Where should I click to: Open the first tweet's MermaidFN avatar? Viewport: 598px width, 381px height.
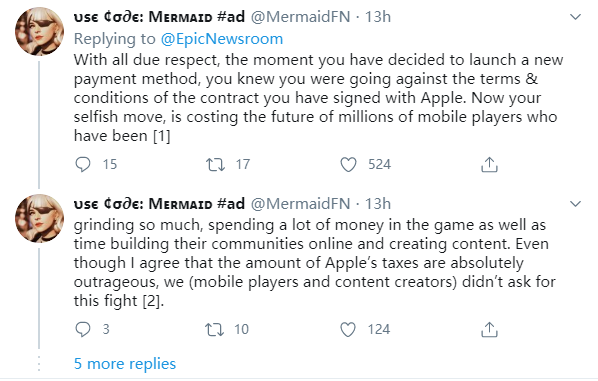click(39, 31)
